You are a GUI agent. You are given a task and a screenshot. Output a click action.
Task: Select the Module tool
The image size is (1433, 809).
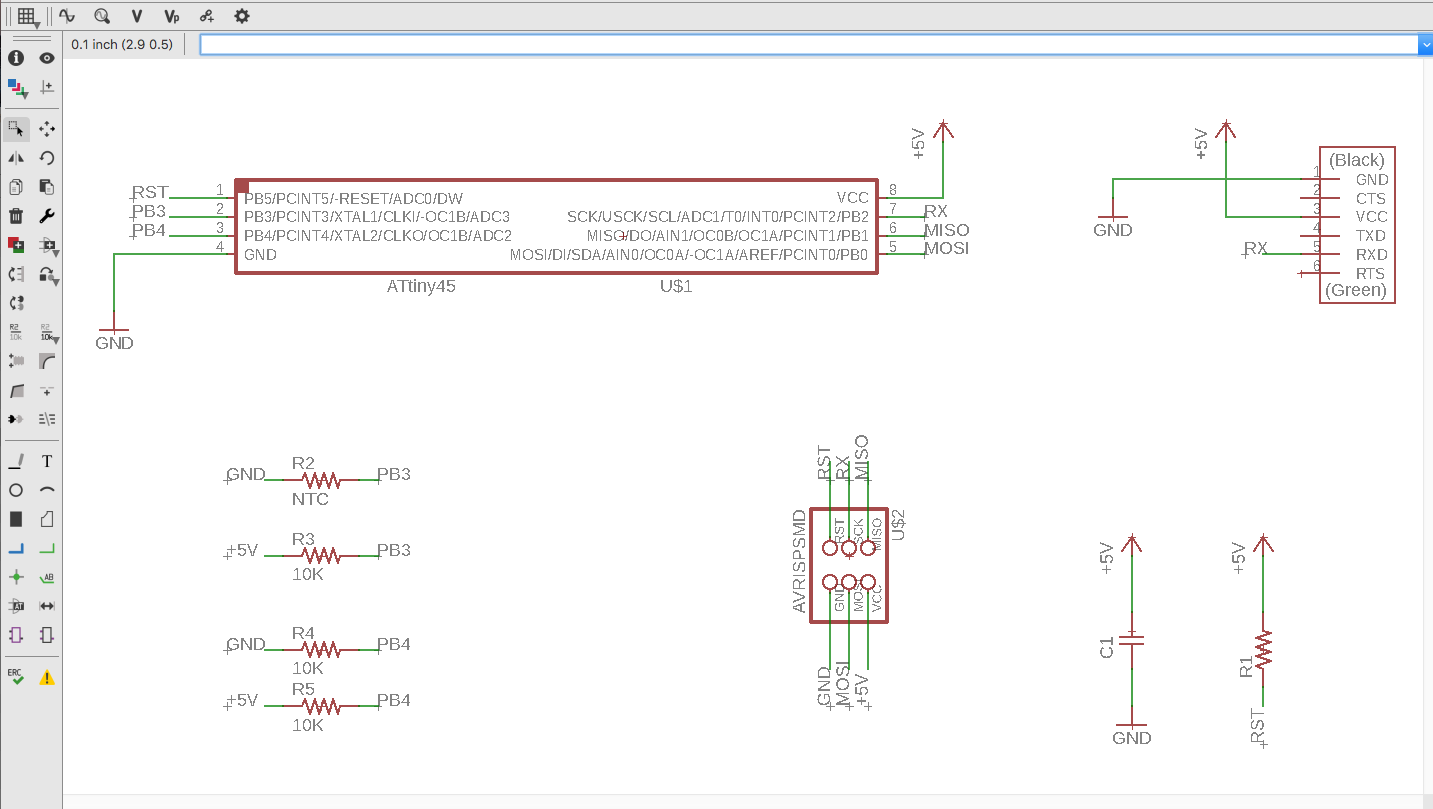pyautogui.click(x=16, y=635)
